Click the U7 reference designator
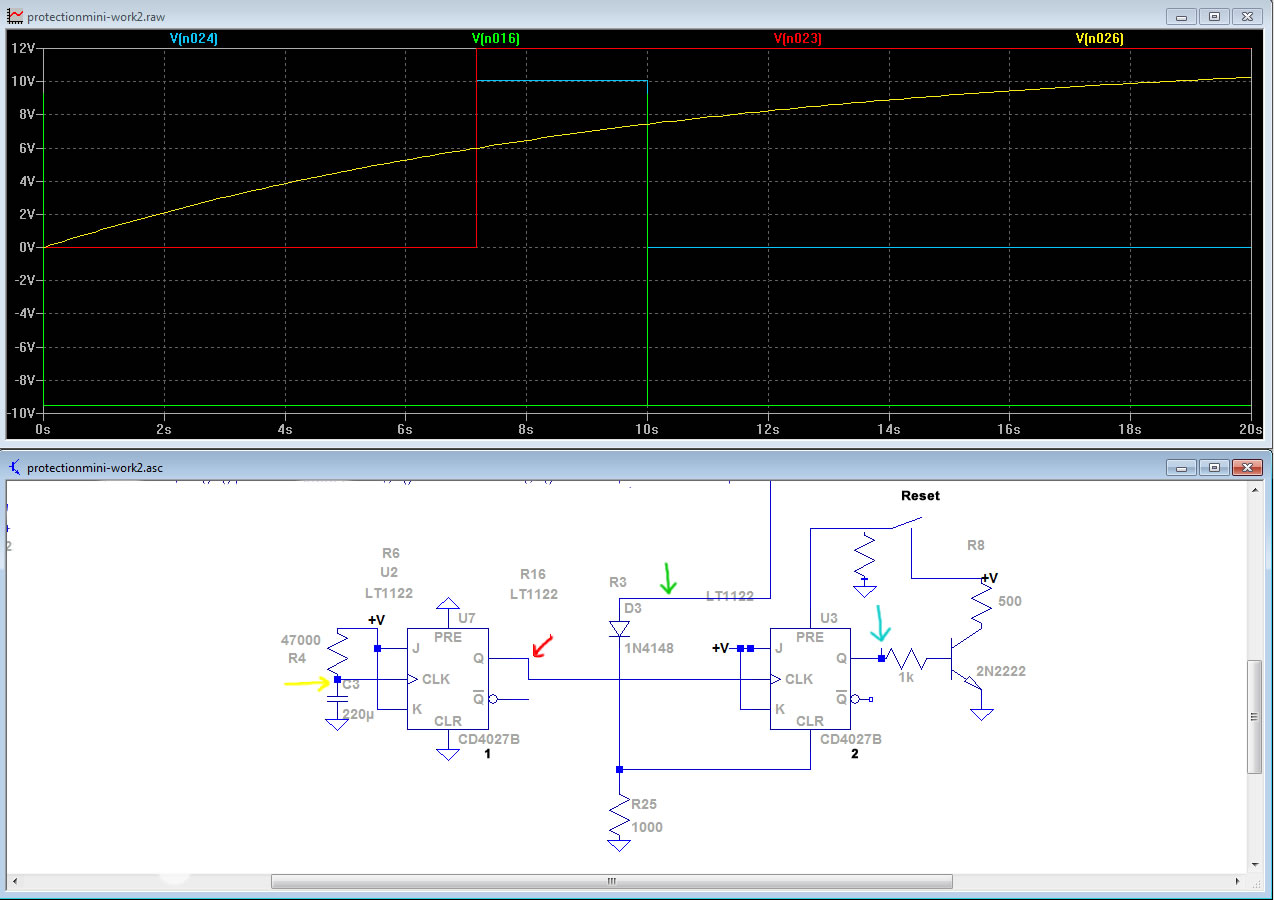 click(467, 618)
